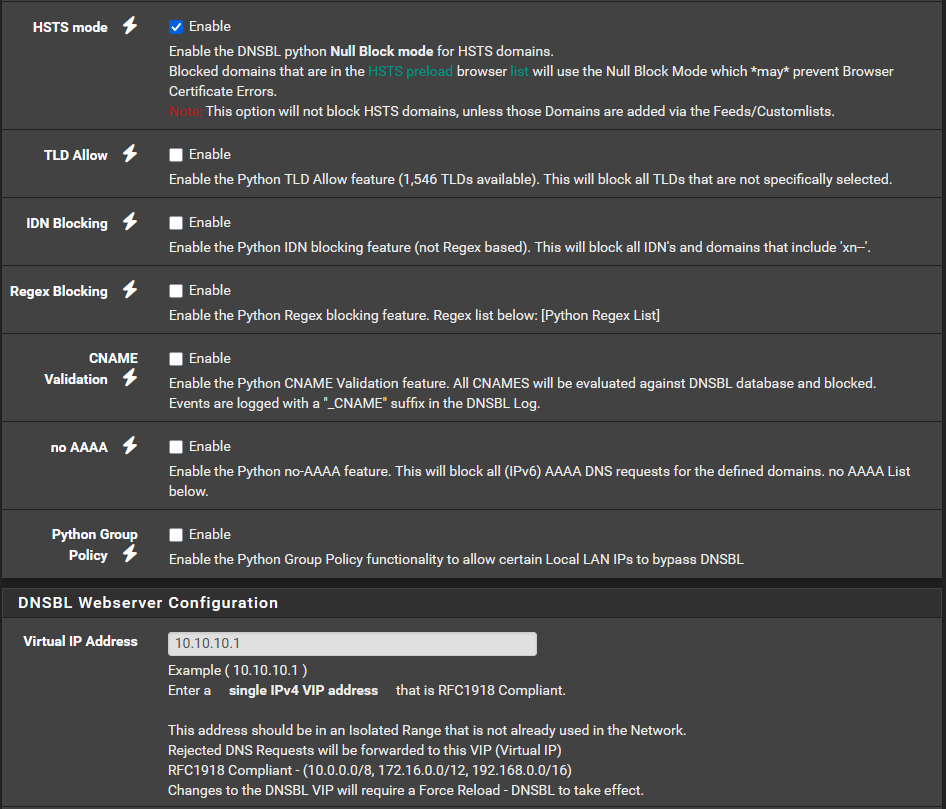The width and height of the screenshot is (946, 809).
Task: Enable the TLD Allow checkbox
Action: click(176, 155)
